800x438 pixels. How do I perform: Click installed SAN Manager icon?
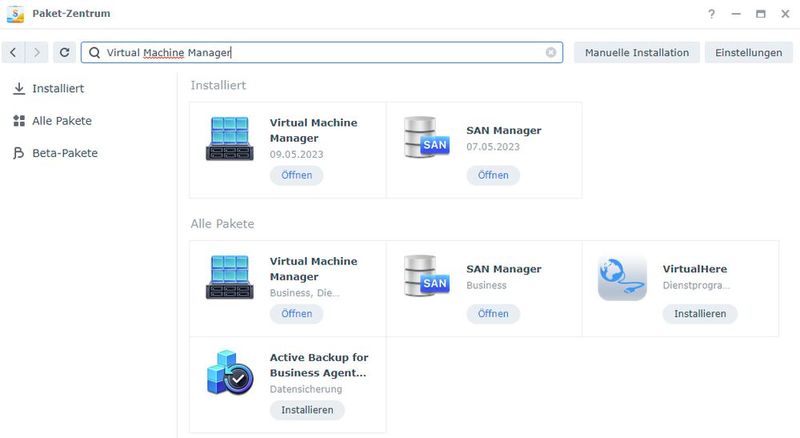coord(427,137)
